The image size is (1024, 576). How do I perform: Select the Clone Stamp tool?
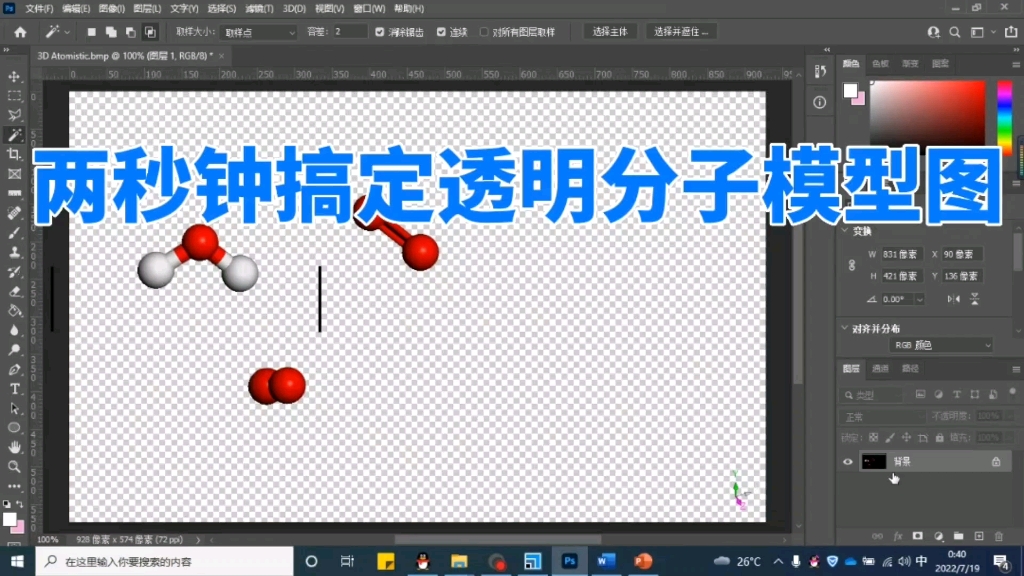pos(14,252)
